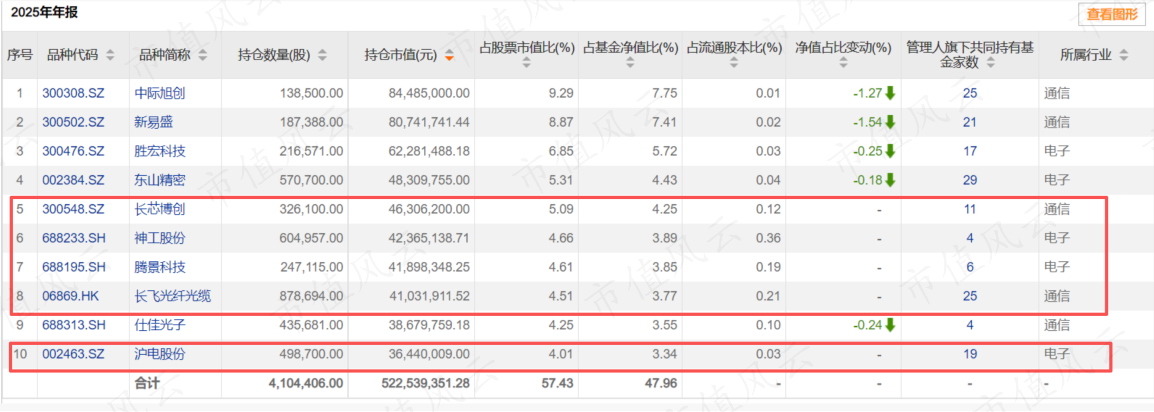Sort by 品种简称 column arrows
This screenshot has height=412, width=1154.
[202, 56]
